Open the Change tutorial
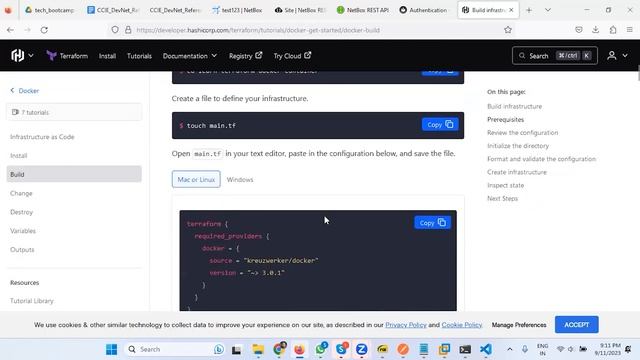 point(21,193)
